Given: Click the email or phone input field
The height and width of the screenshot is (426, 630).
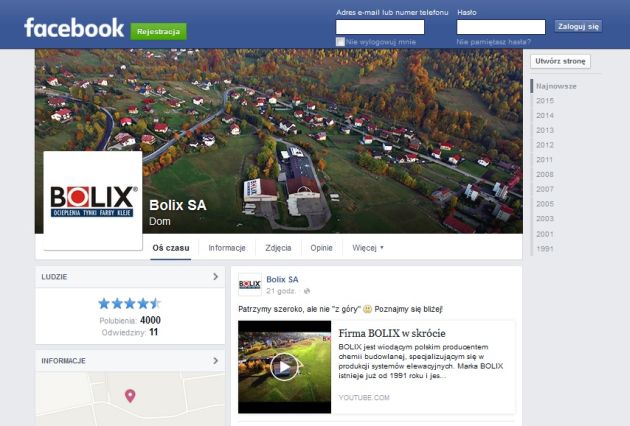Looking at the screenshot, I should 380,27.
